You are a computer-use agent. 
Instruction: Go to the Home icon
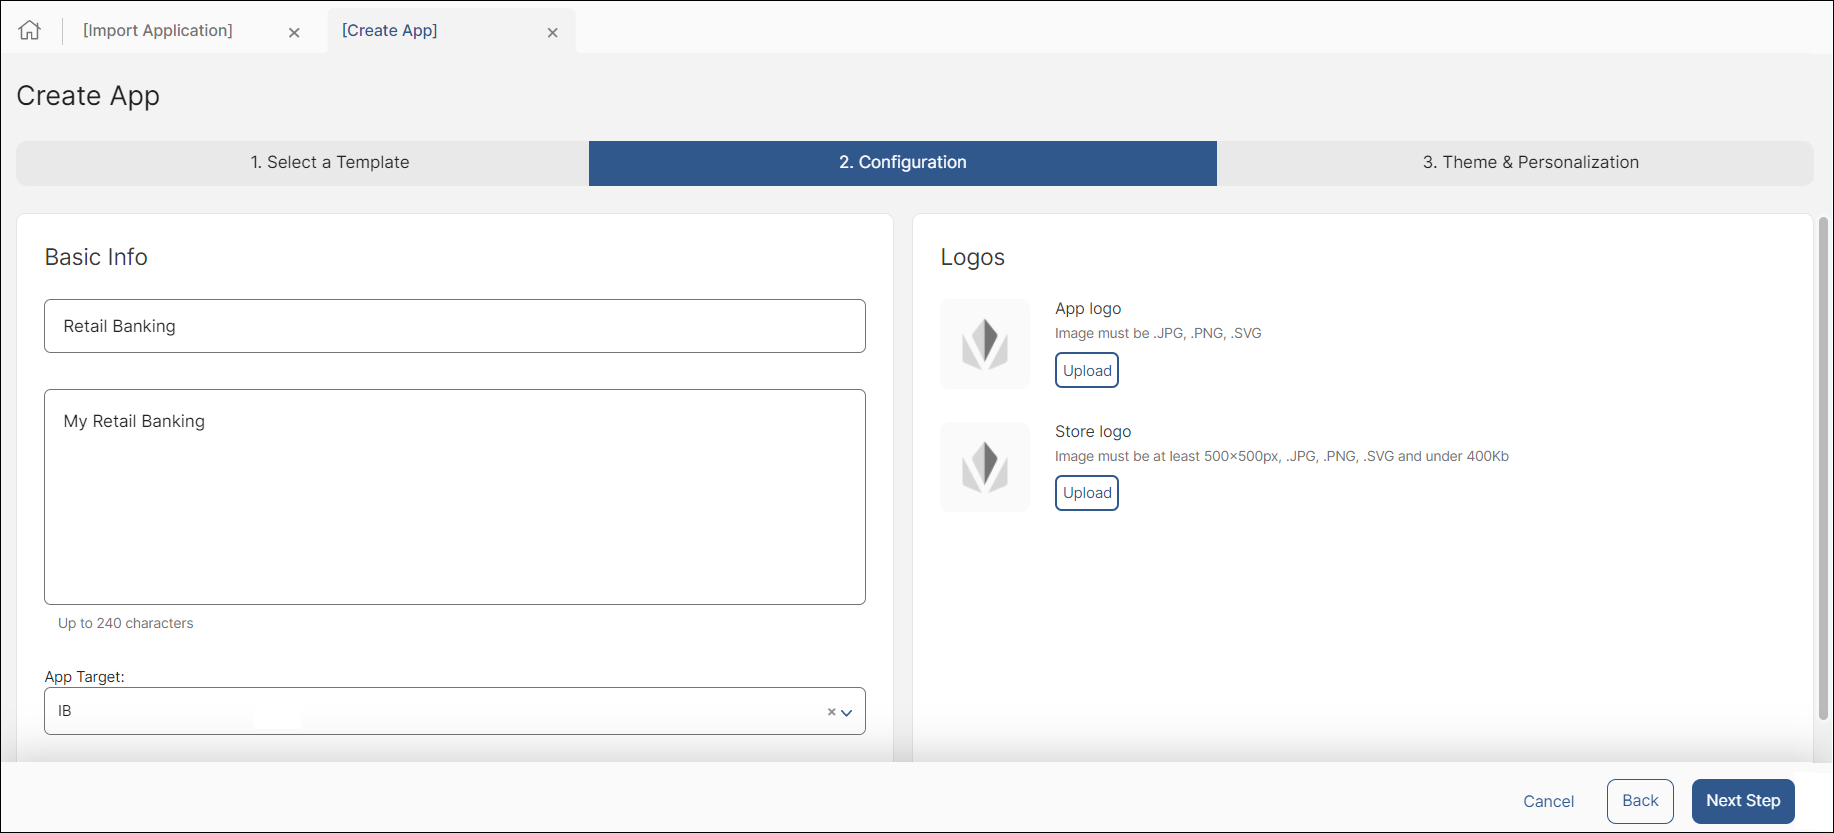tap(30, 30)
